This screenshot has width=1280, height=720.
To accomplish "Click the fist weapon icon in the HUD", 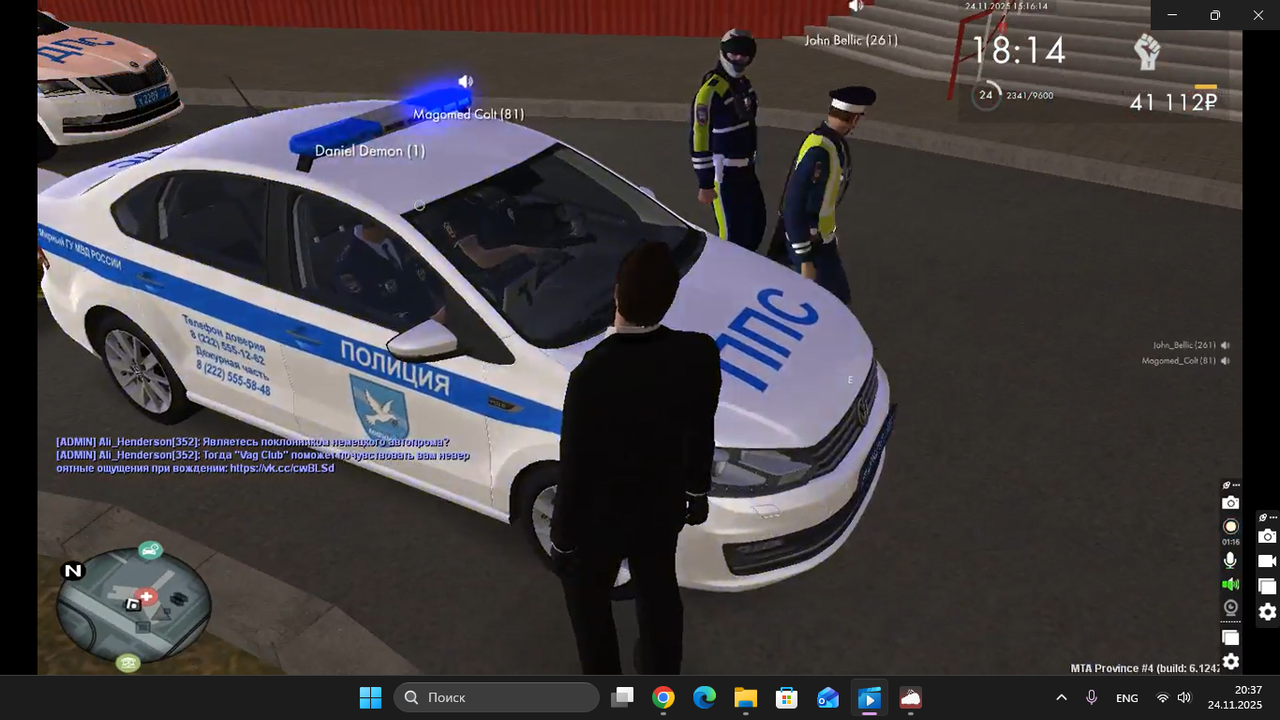I will click(x=1147, y=52).
